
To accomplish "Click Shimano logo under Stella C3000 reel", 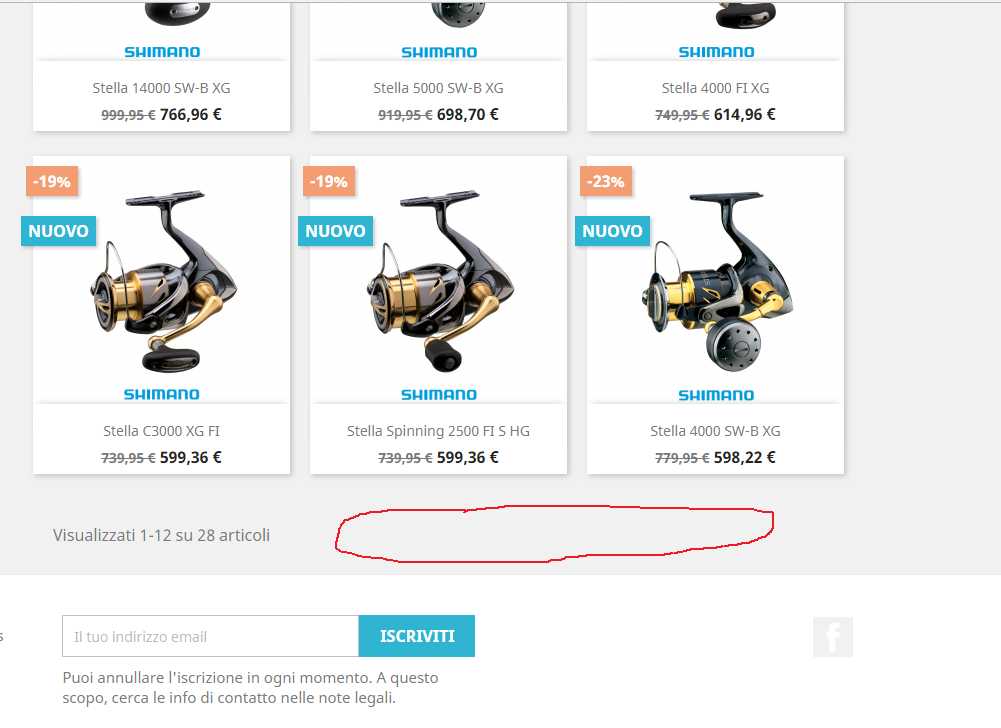I will tap(162, 395).
